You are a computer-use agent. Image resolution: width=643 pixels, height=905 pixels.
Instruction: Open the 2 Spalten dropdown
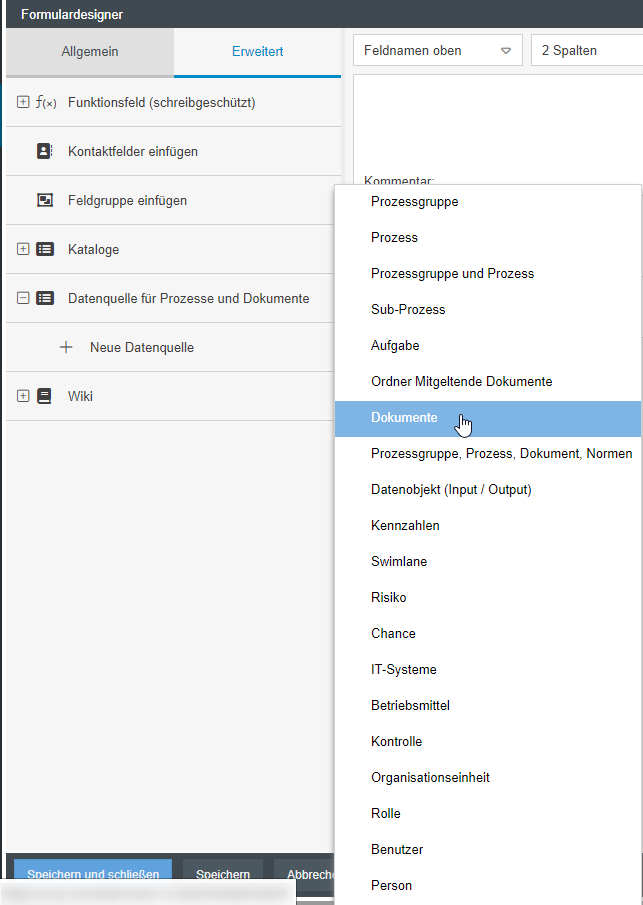coord(587,50)
